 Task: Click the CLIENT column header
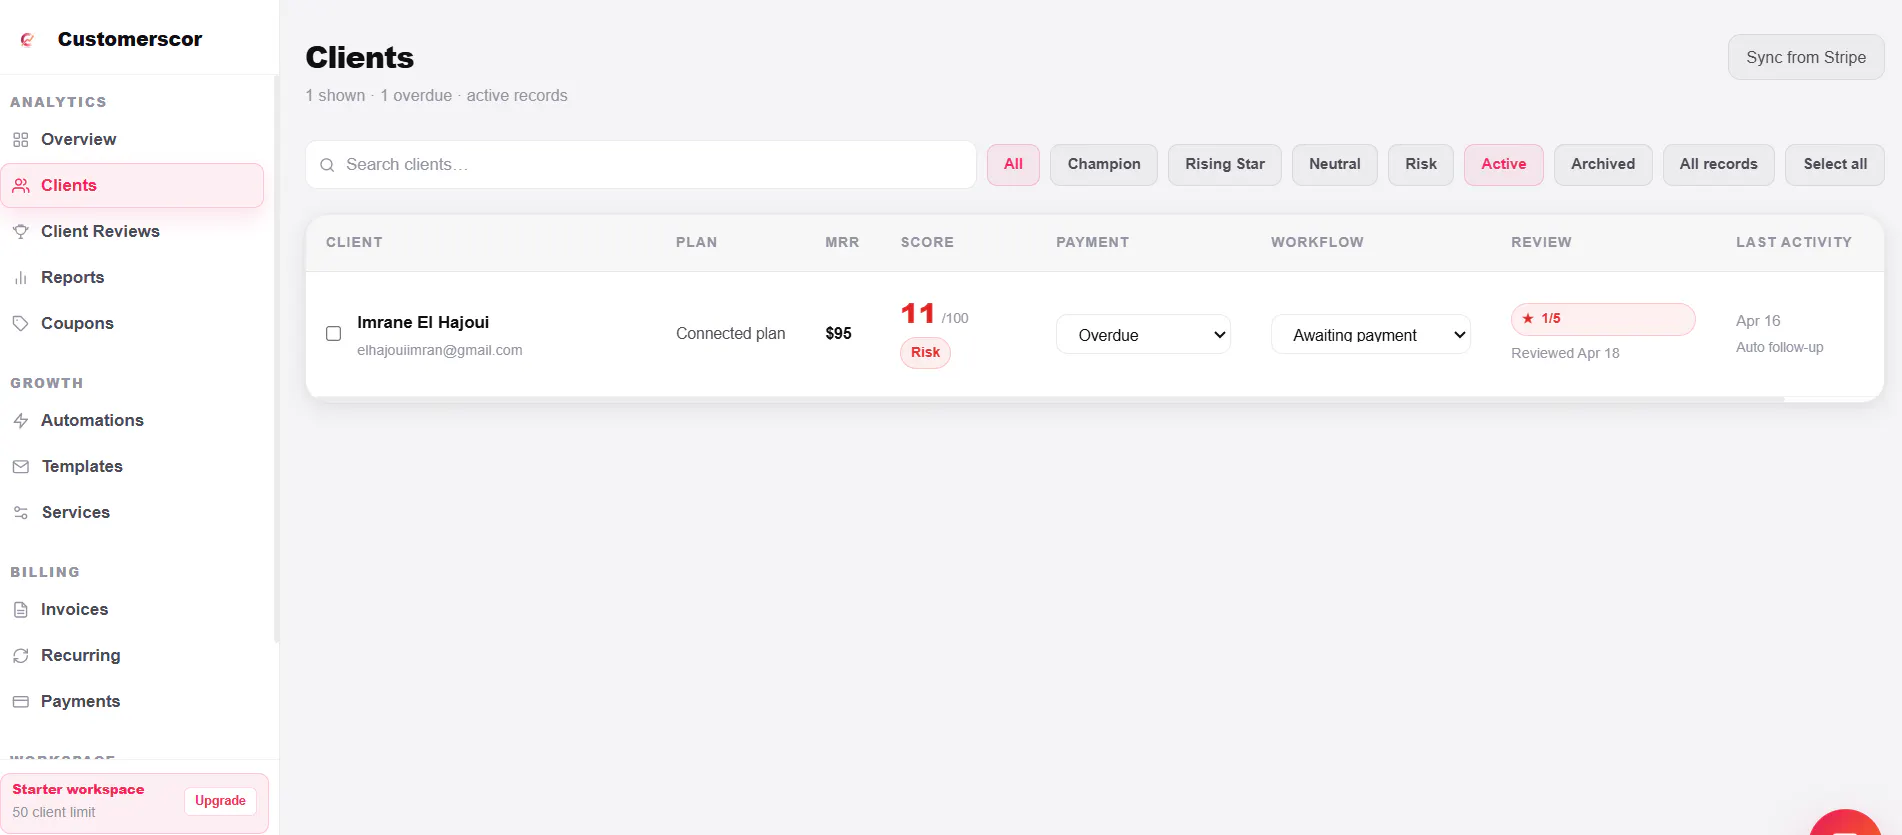(354, 243)
